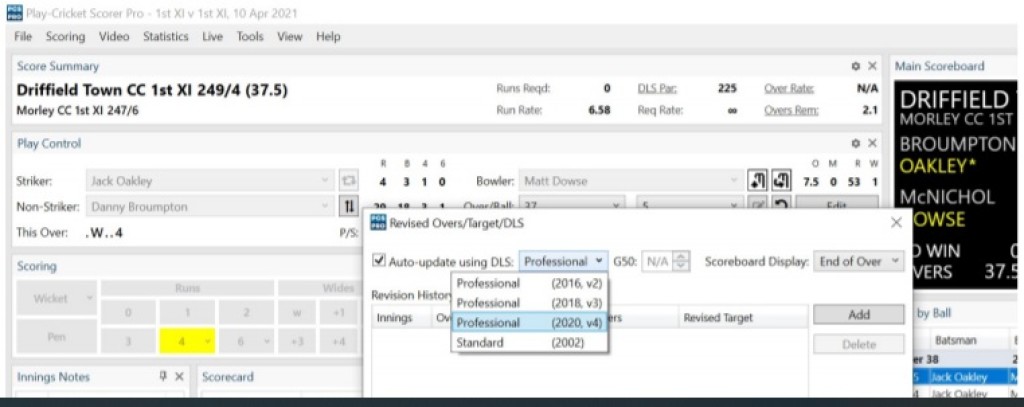Image resolution: width=1024 pixels, height=407 pixels.
Task: Click the wide 'w' button
Action: [x=296, y=312]
